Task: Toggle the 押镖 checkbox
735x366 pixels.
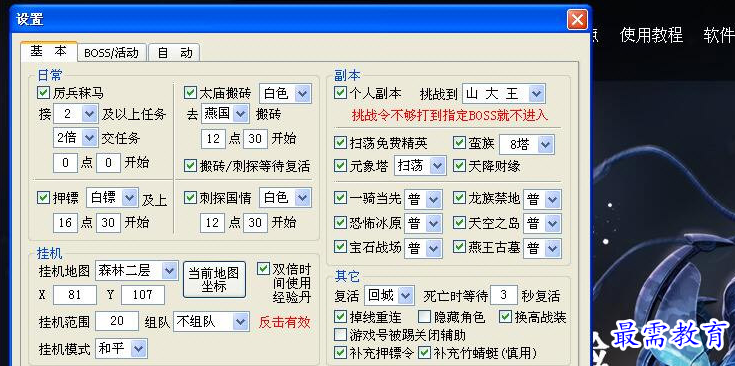Action: [43, 198]
